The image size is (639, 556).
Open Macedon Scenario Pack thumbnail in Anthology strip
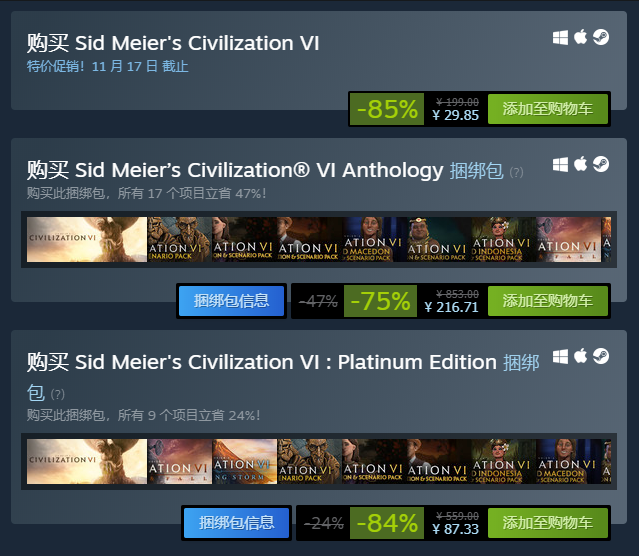pos(375,240)
